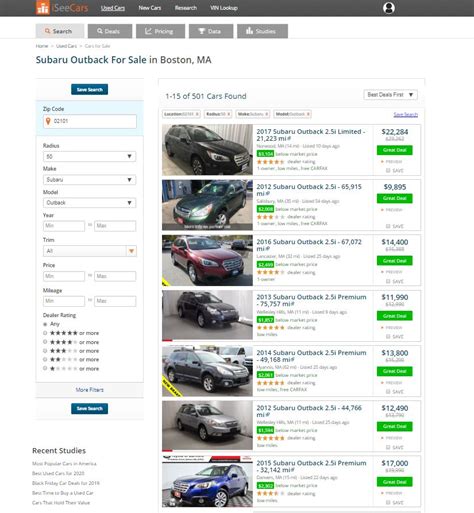Viewport: 474px width, 513px height.
Task: Open the Model dropdown showing Outback
Action: (x=89, y=203)
